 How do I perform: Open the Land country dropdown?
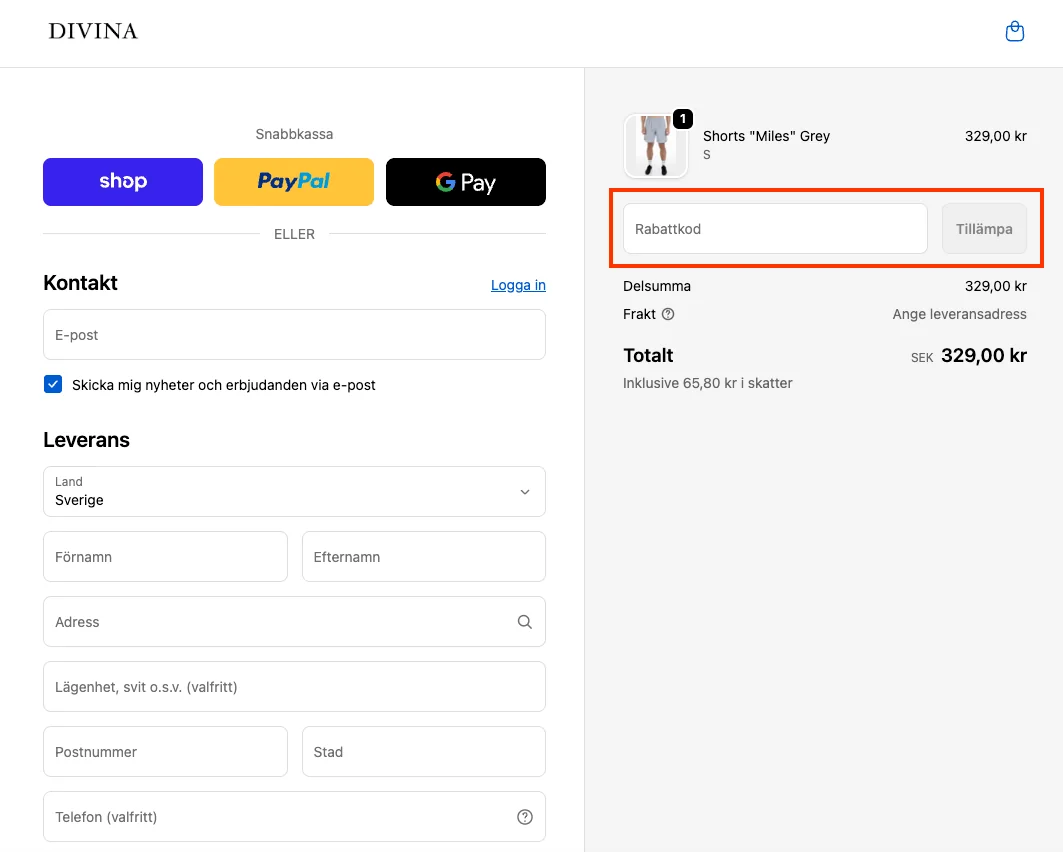click(x=294, y=492)
